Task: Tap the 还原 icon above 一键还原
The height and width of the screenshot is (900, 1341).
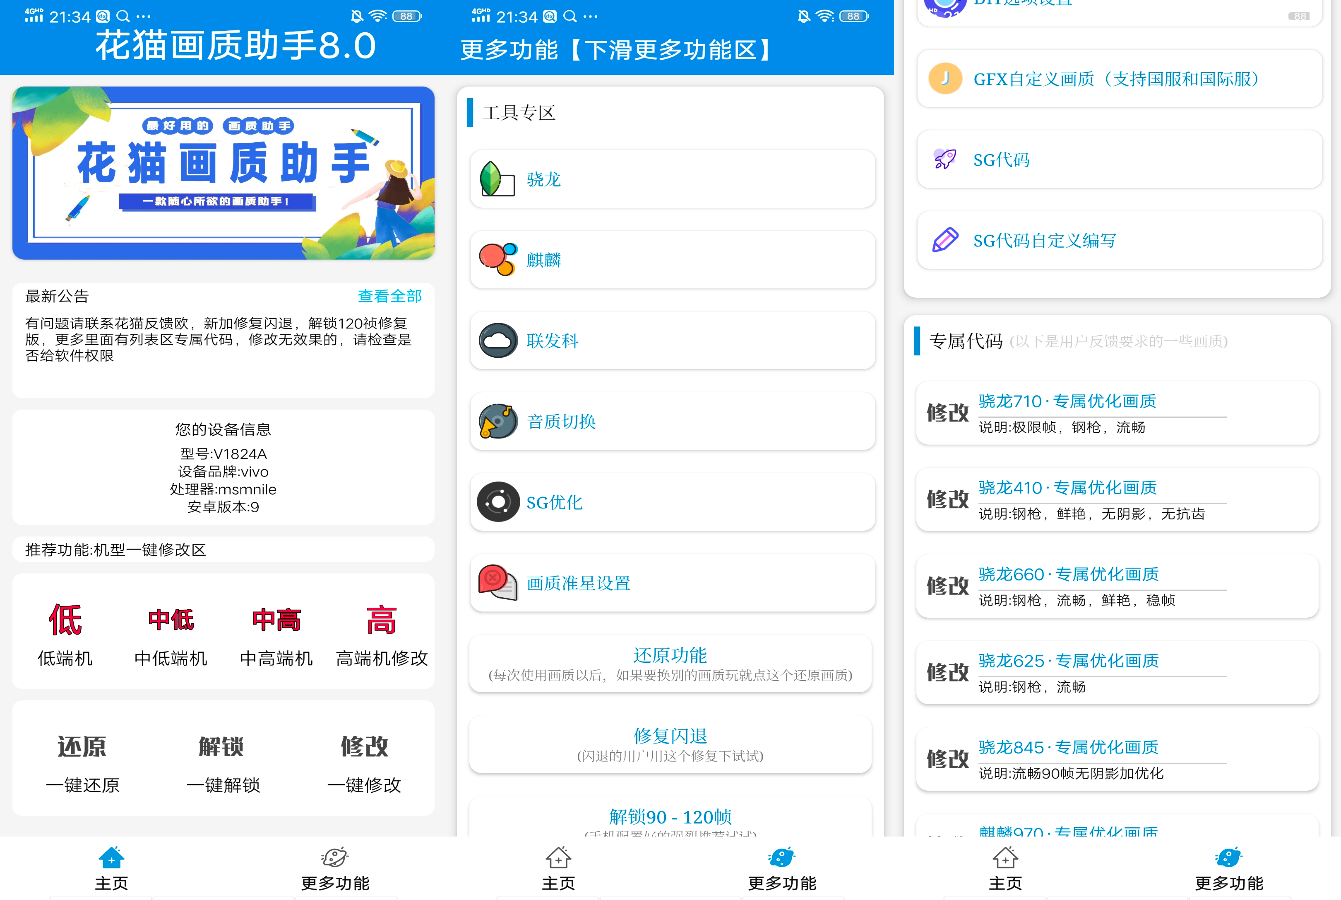Action: pyautogui.click(x=82, y=747)
